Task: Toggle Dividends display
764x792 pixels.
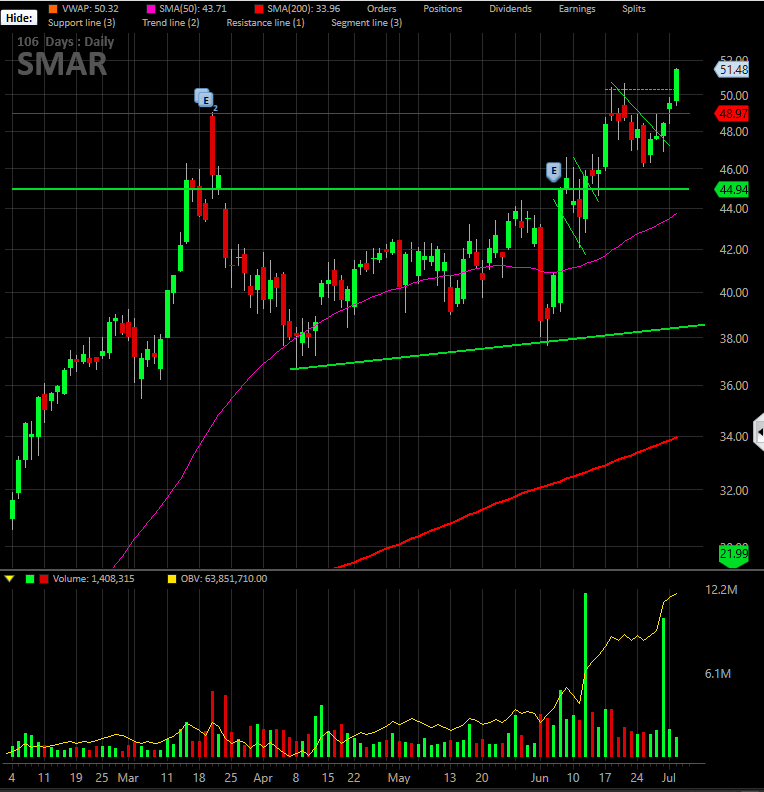Action: tap(511, 9)
